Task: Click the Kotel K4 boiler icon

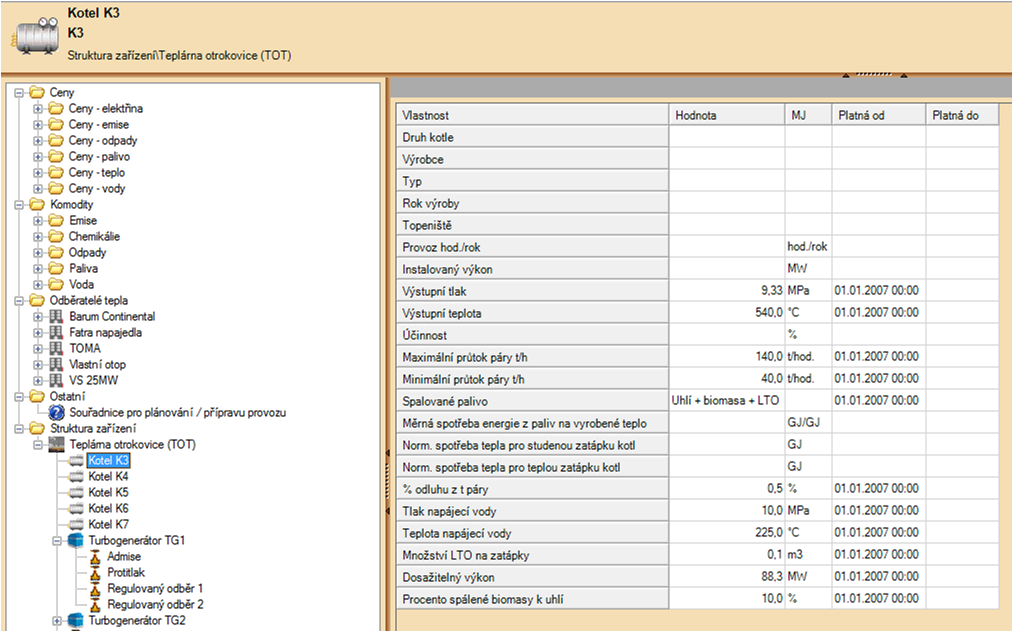Action: (x=76, y=477)
